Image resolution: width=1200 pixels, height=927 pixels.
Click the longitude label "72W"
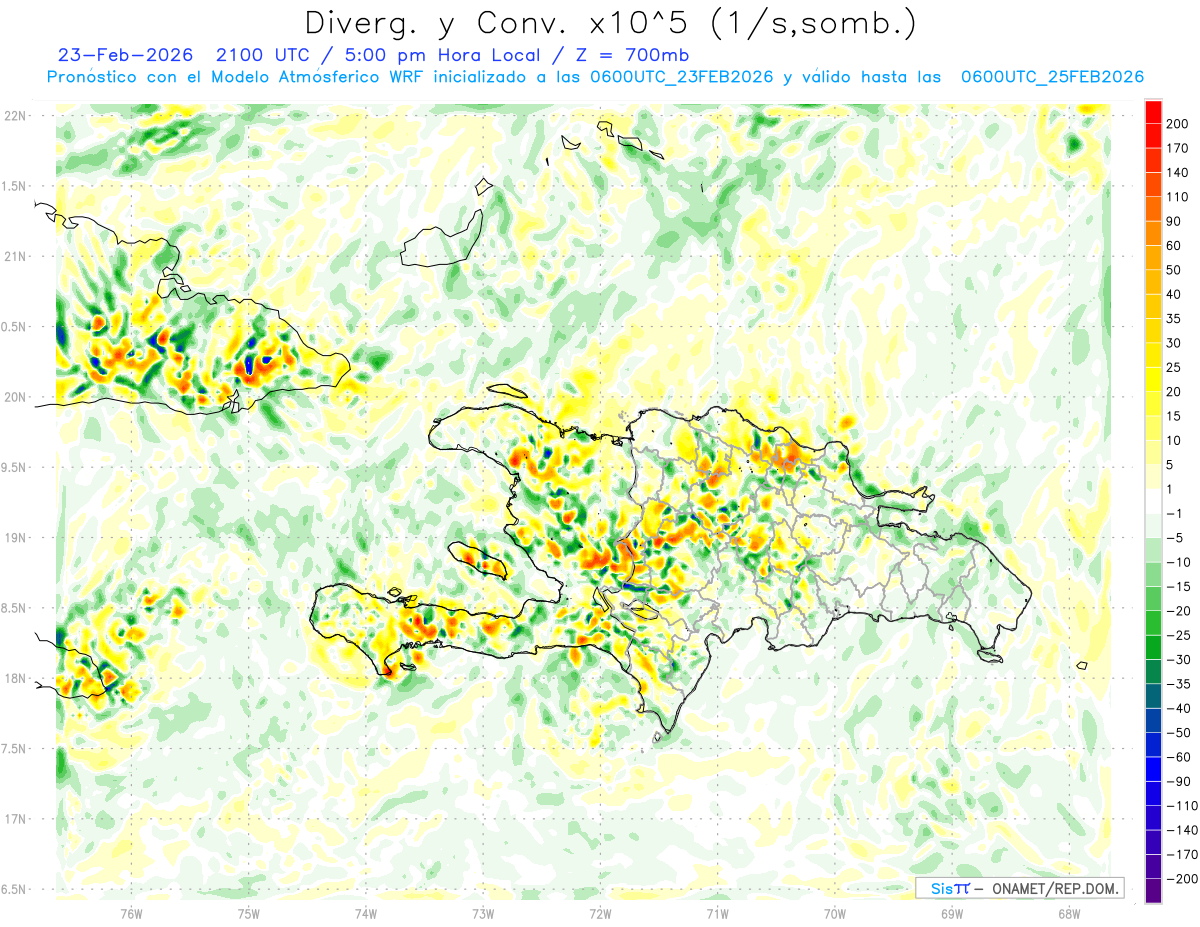point(600,913)
